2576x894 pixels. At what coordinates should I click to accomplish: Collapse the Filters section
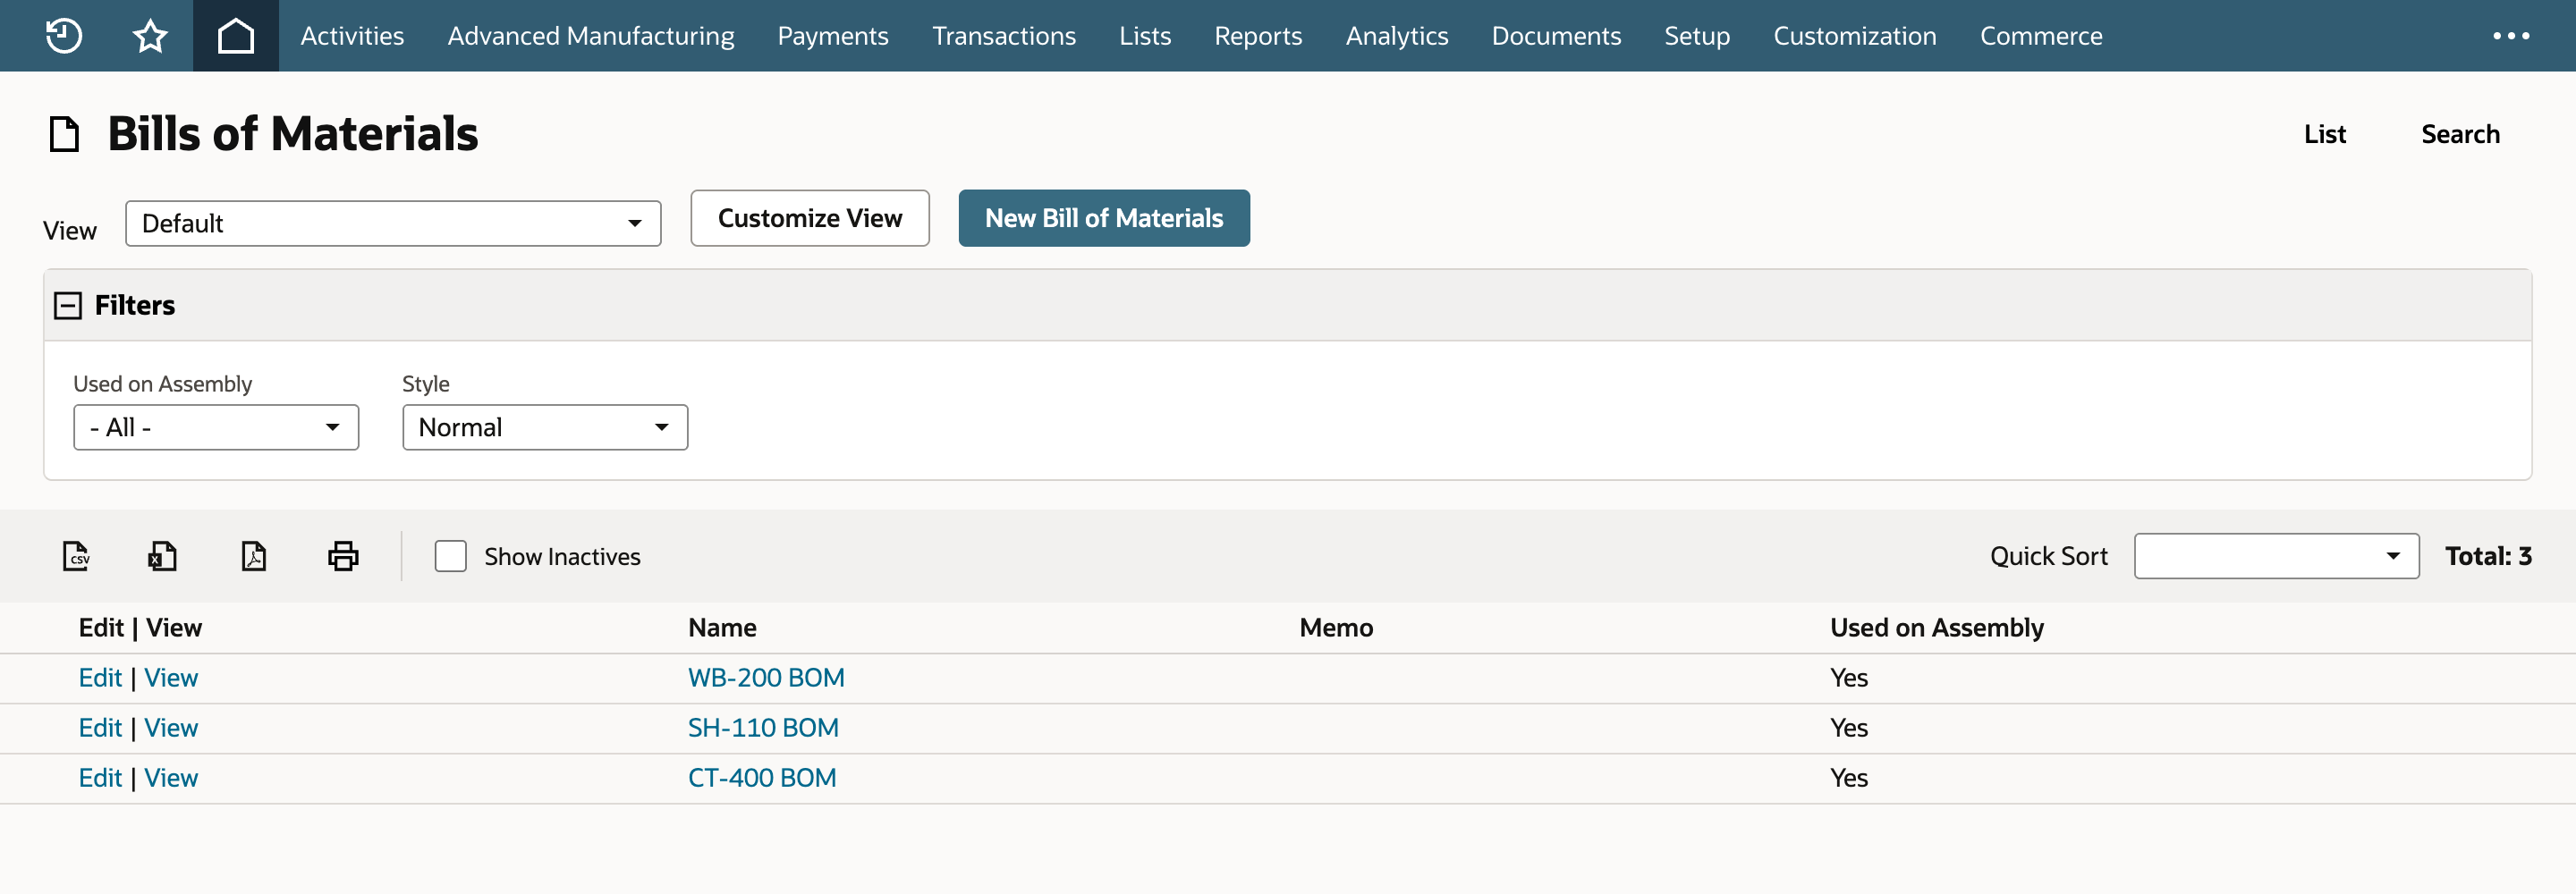pyautogui.click(x=68, y=305)
